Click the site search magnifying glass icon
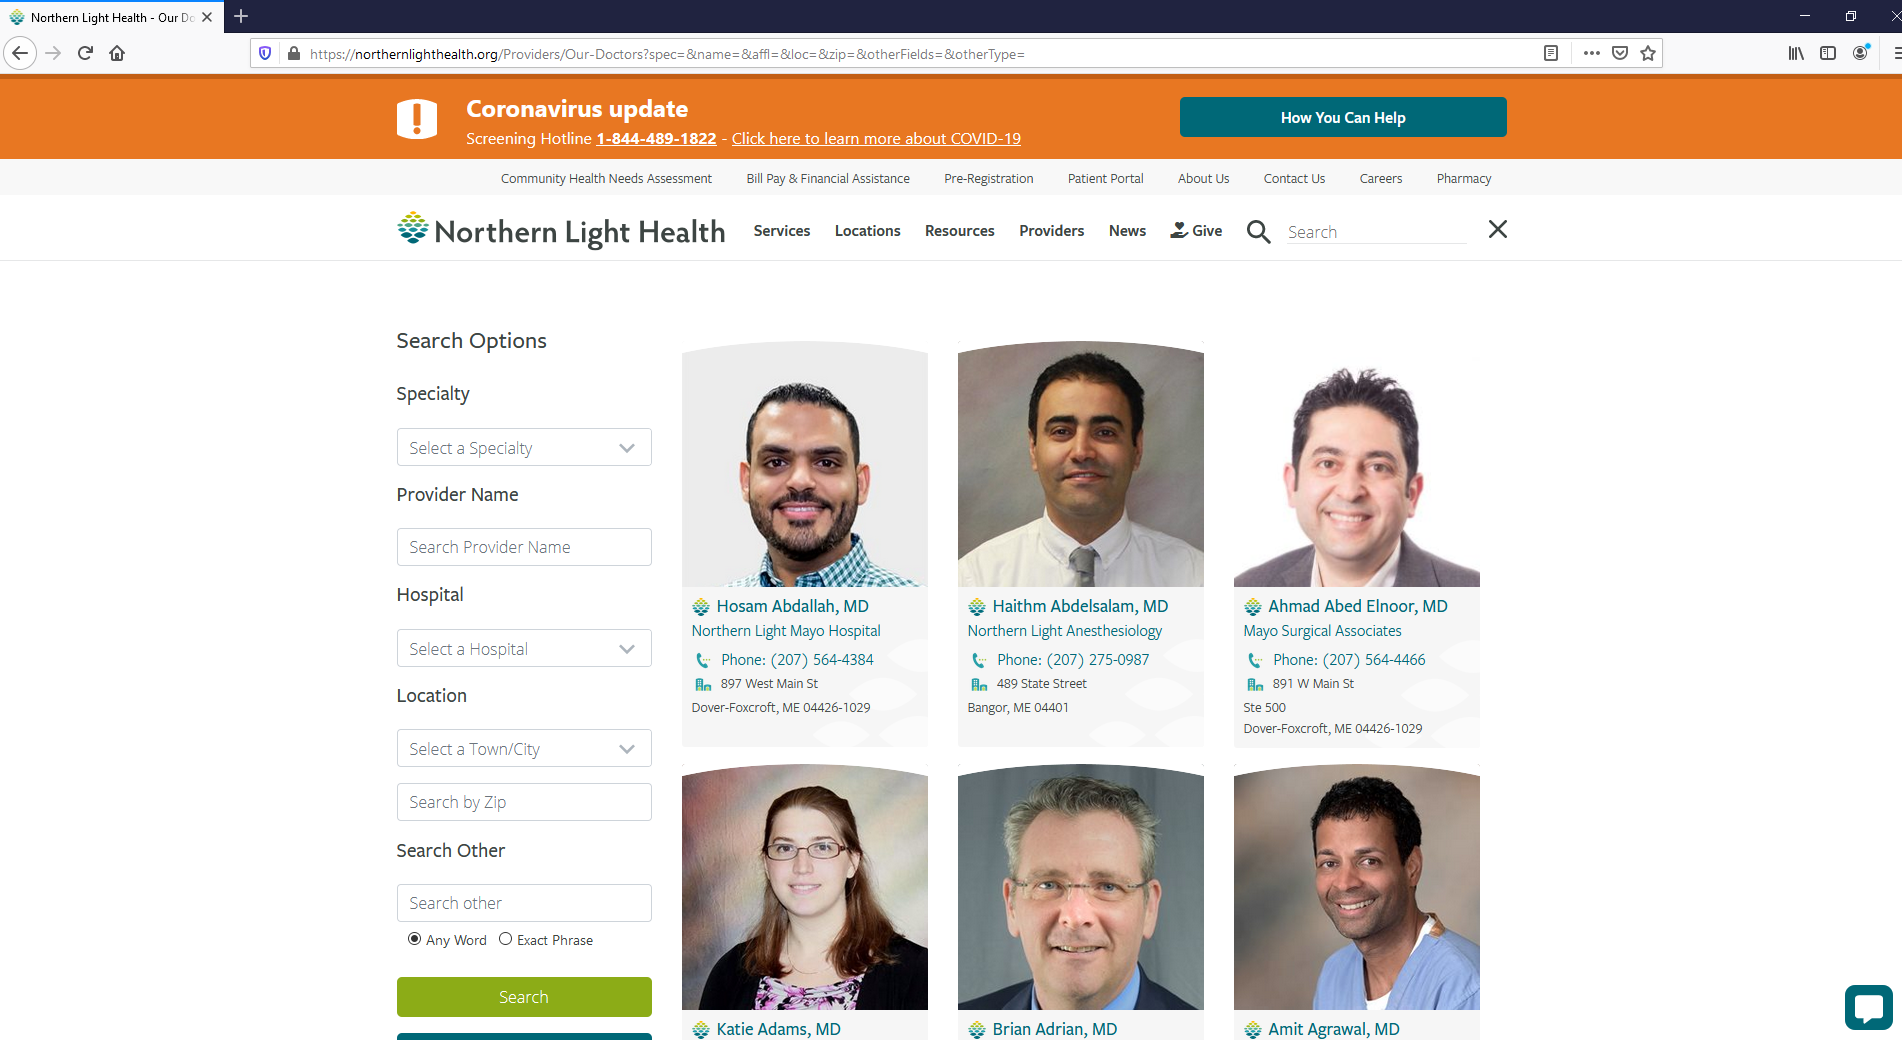The image size is (1902, 1040). click(x=1258, y=232)
